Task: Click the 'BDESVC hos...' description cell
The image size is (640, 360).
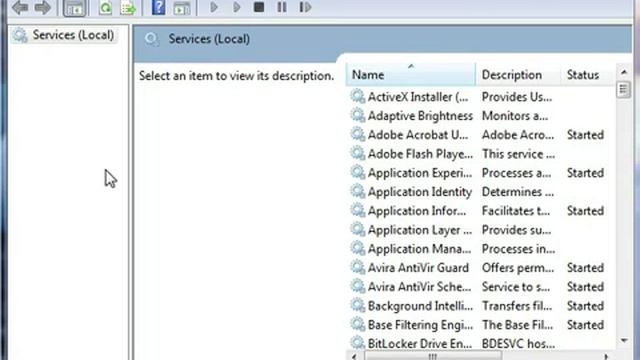Action: tap(518, 344)
